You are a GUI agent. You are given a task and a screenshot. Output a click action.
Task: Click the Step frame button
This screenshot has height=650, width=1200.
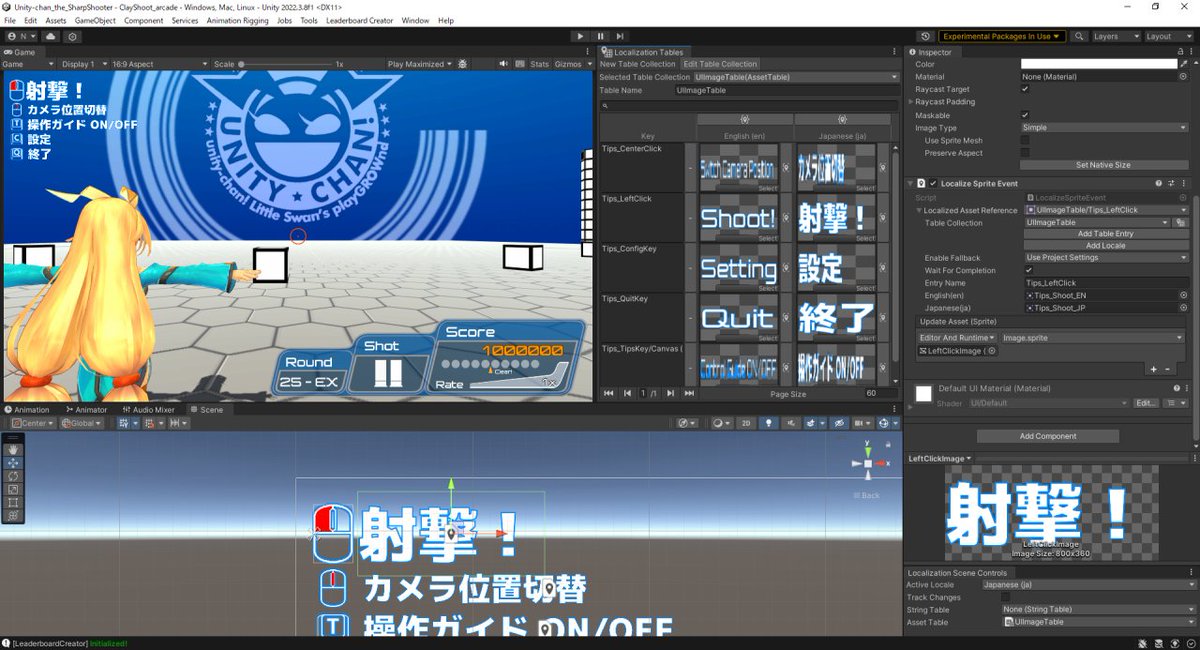620,36
